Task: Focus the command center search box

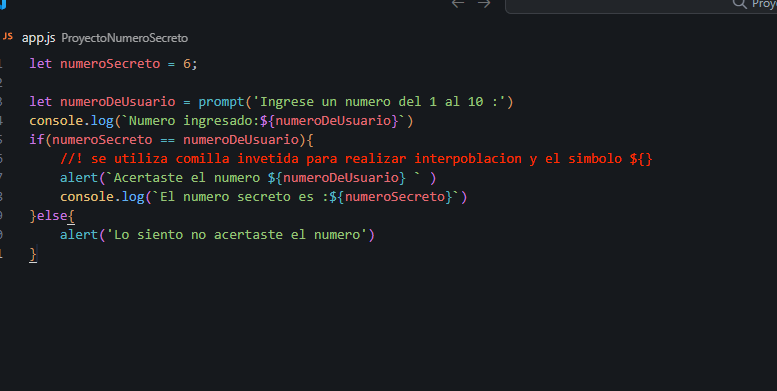Action: (641, 6)
